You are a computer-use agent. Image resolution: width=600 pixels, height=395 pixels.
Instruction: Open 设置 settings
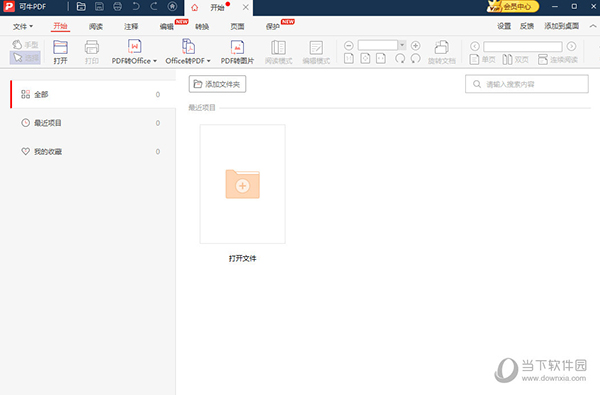[x=504, y=26]
